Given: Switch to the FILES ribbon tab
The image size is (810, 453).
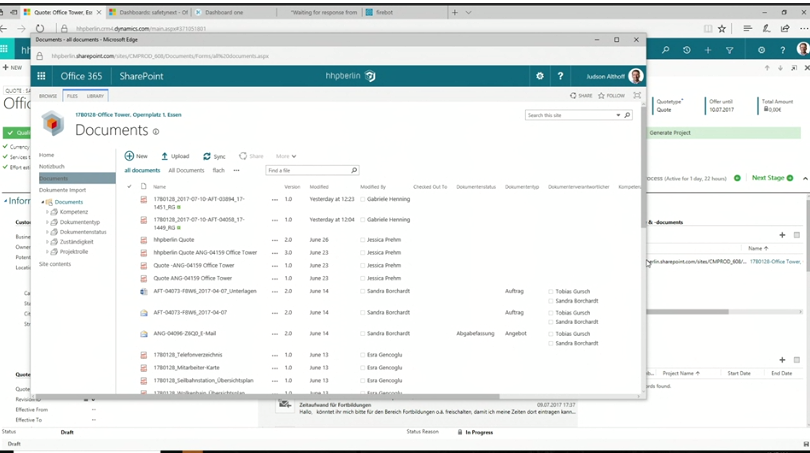Looking at the screenshot, I should pyautogui.click(x=72, y=96).
